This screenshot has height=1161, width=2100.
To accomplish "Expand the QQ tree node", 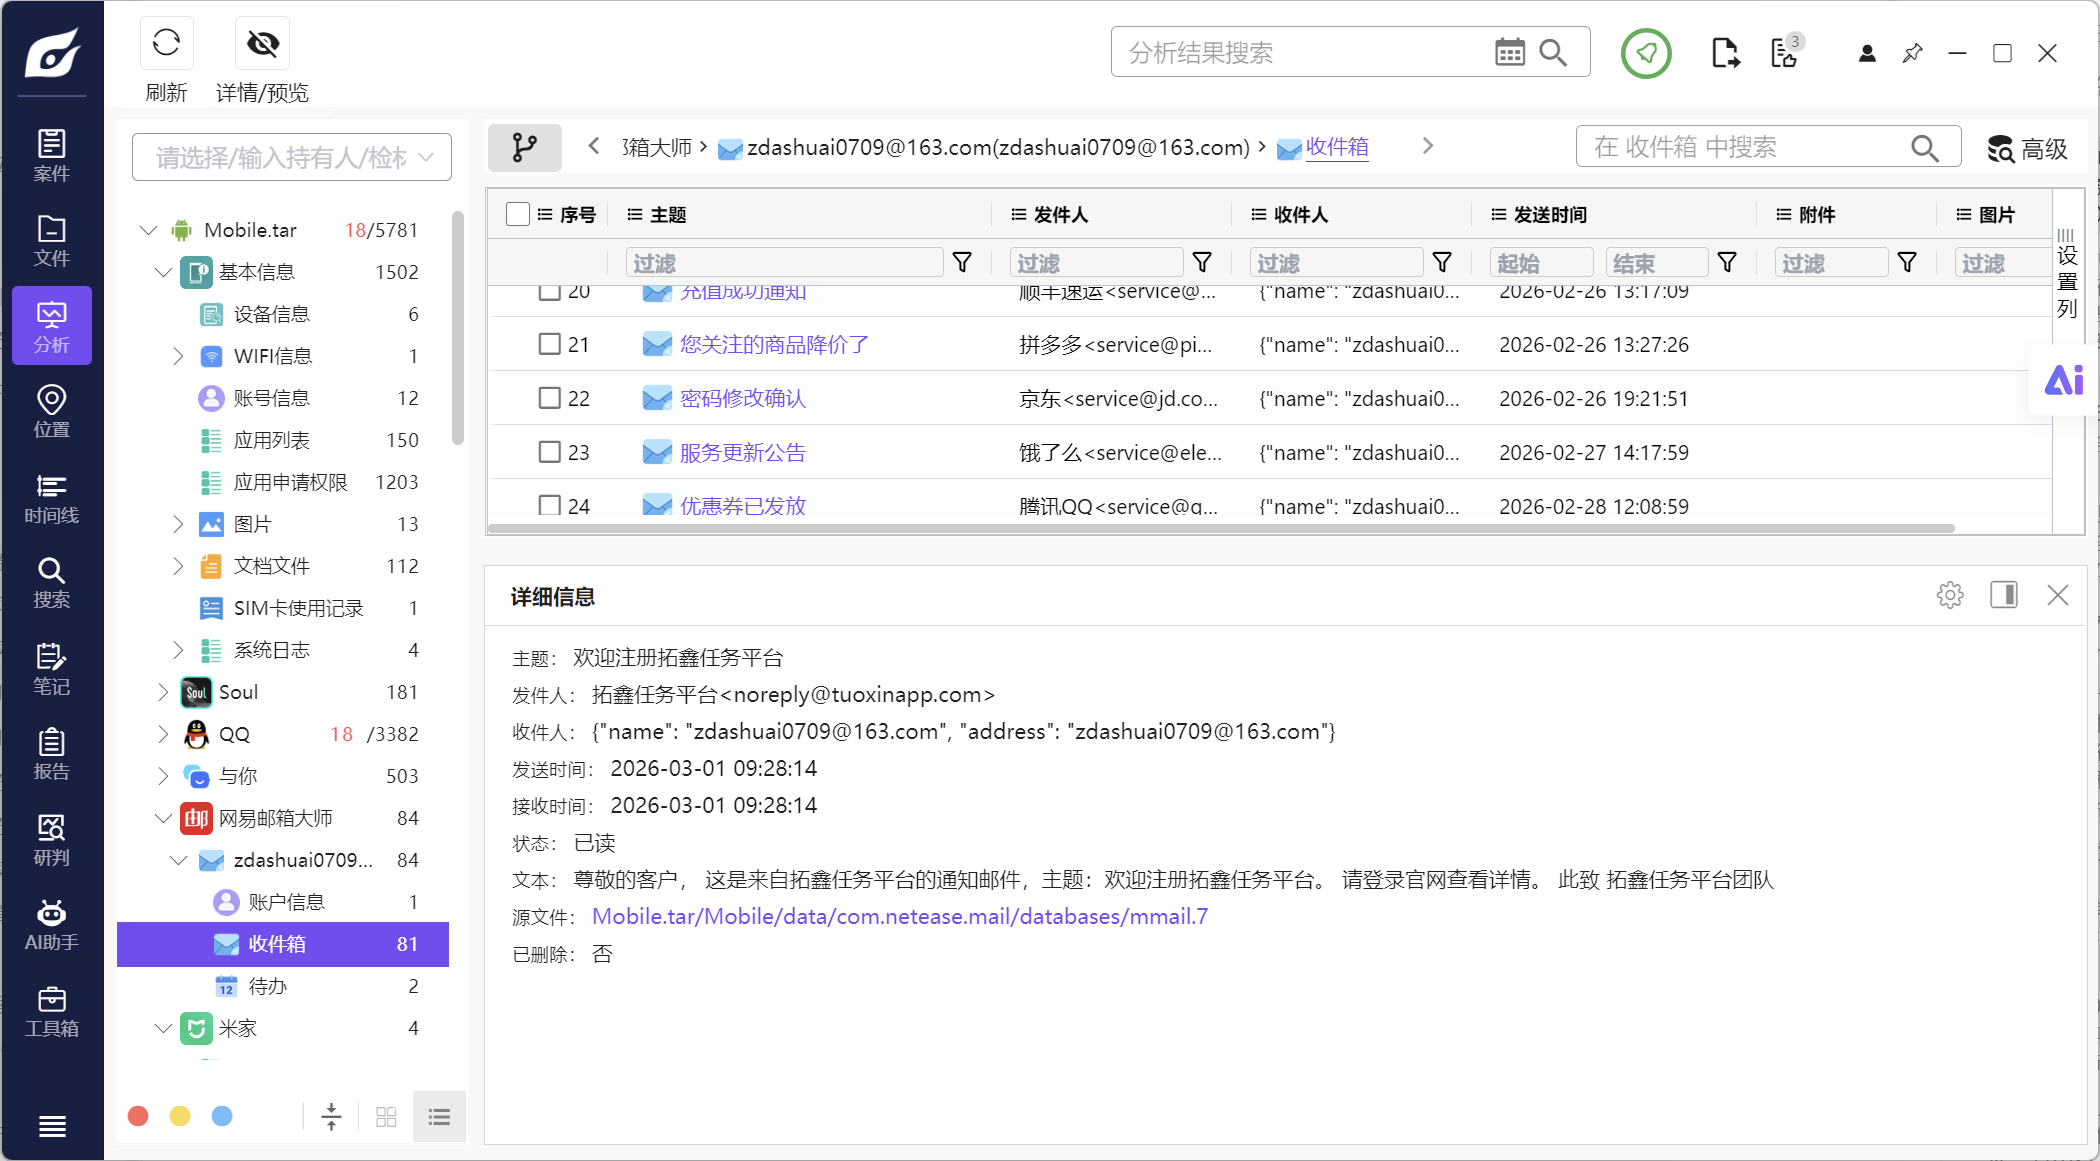I will click(x=163, y=734).
